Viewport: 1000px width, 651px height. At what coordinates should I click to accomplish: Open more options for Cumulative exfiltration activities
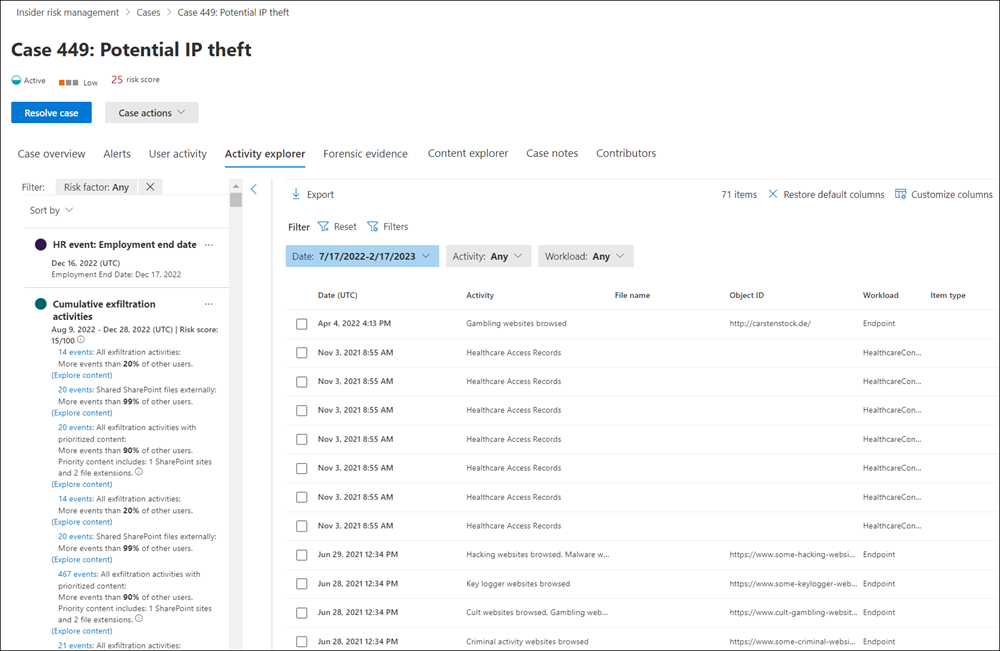pos(208,304)
